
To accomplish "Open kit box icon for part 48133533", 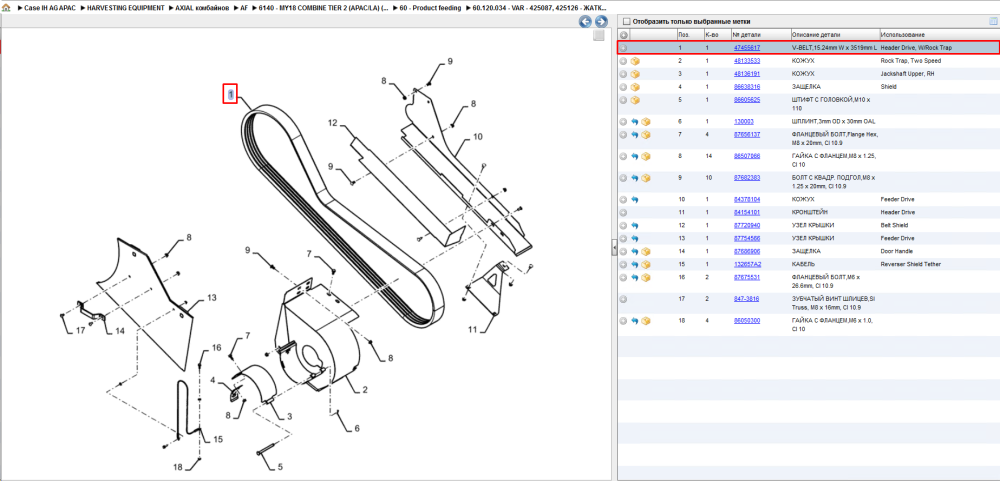I will [x=635, y=61].
